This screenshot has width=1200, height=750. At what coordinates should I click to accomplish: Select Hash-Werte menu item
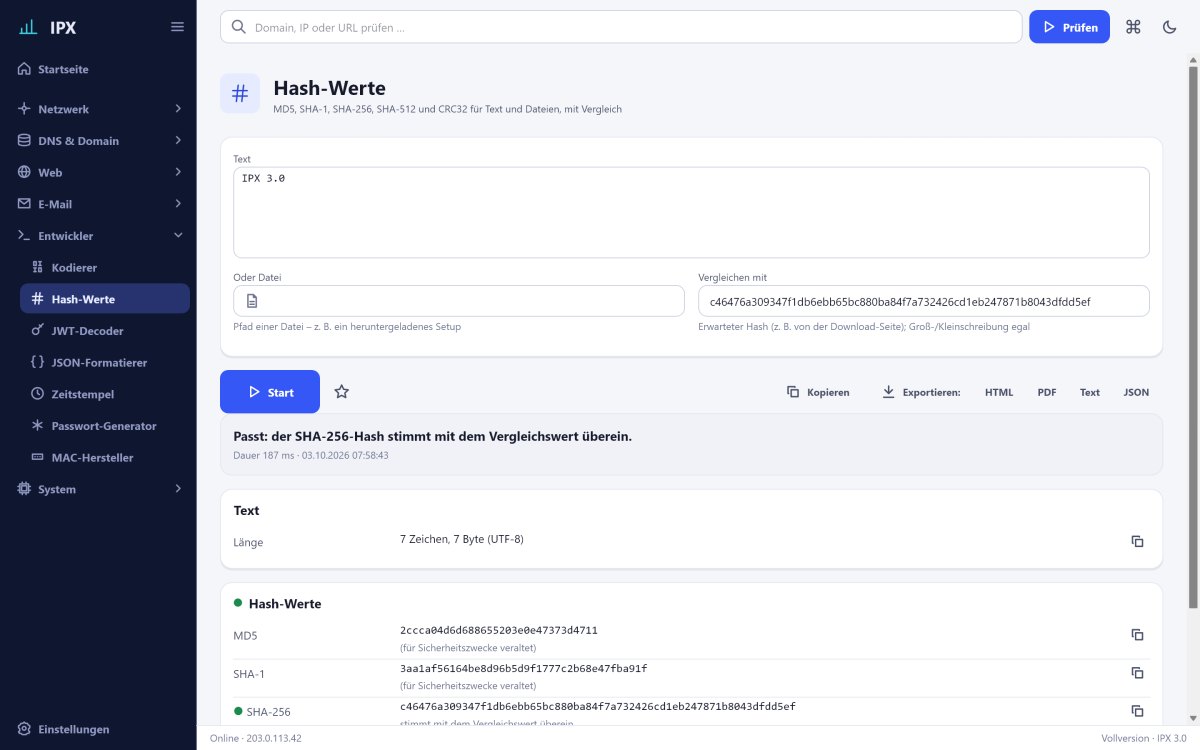pyautogui.click(x=105, y=299)
